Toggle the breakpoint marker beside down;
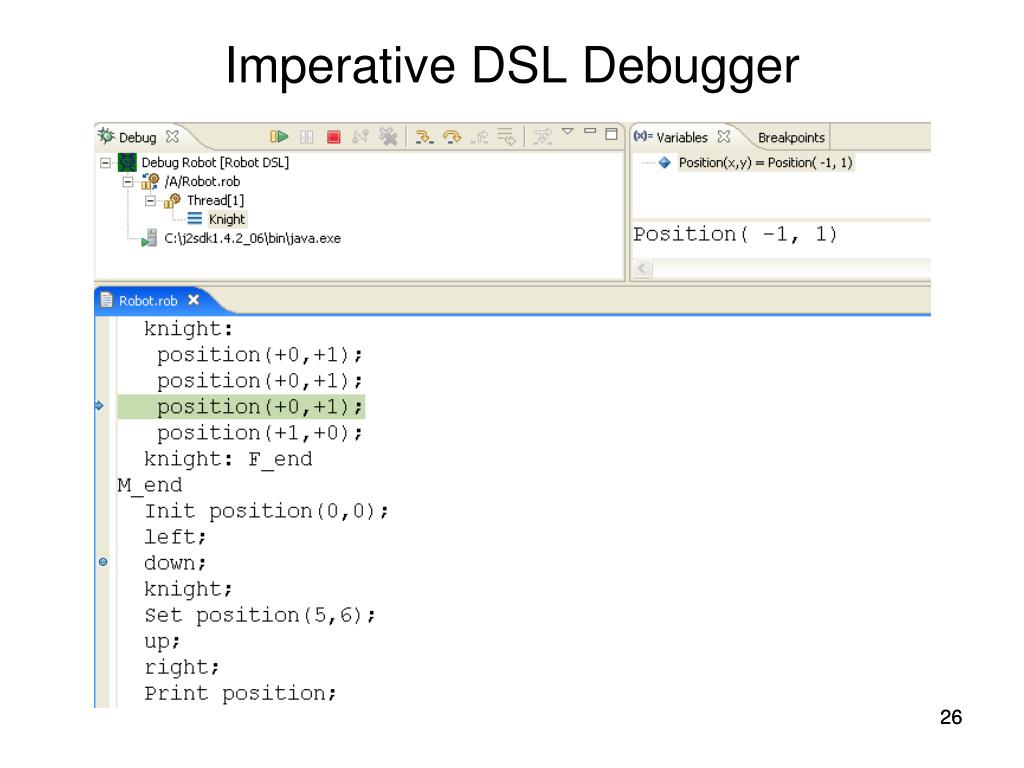The image size is (1024, 768). tap(103, 562)
